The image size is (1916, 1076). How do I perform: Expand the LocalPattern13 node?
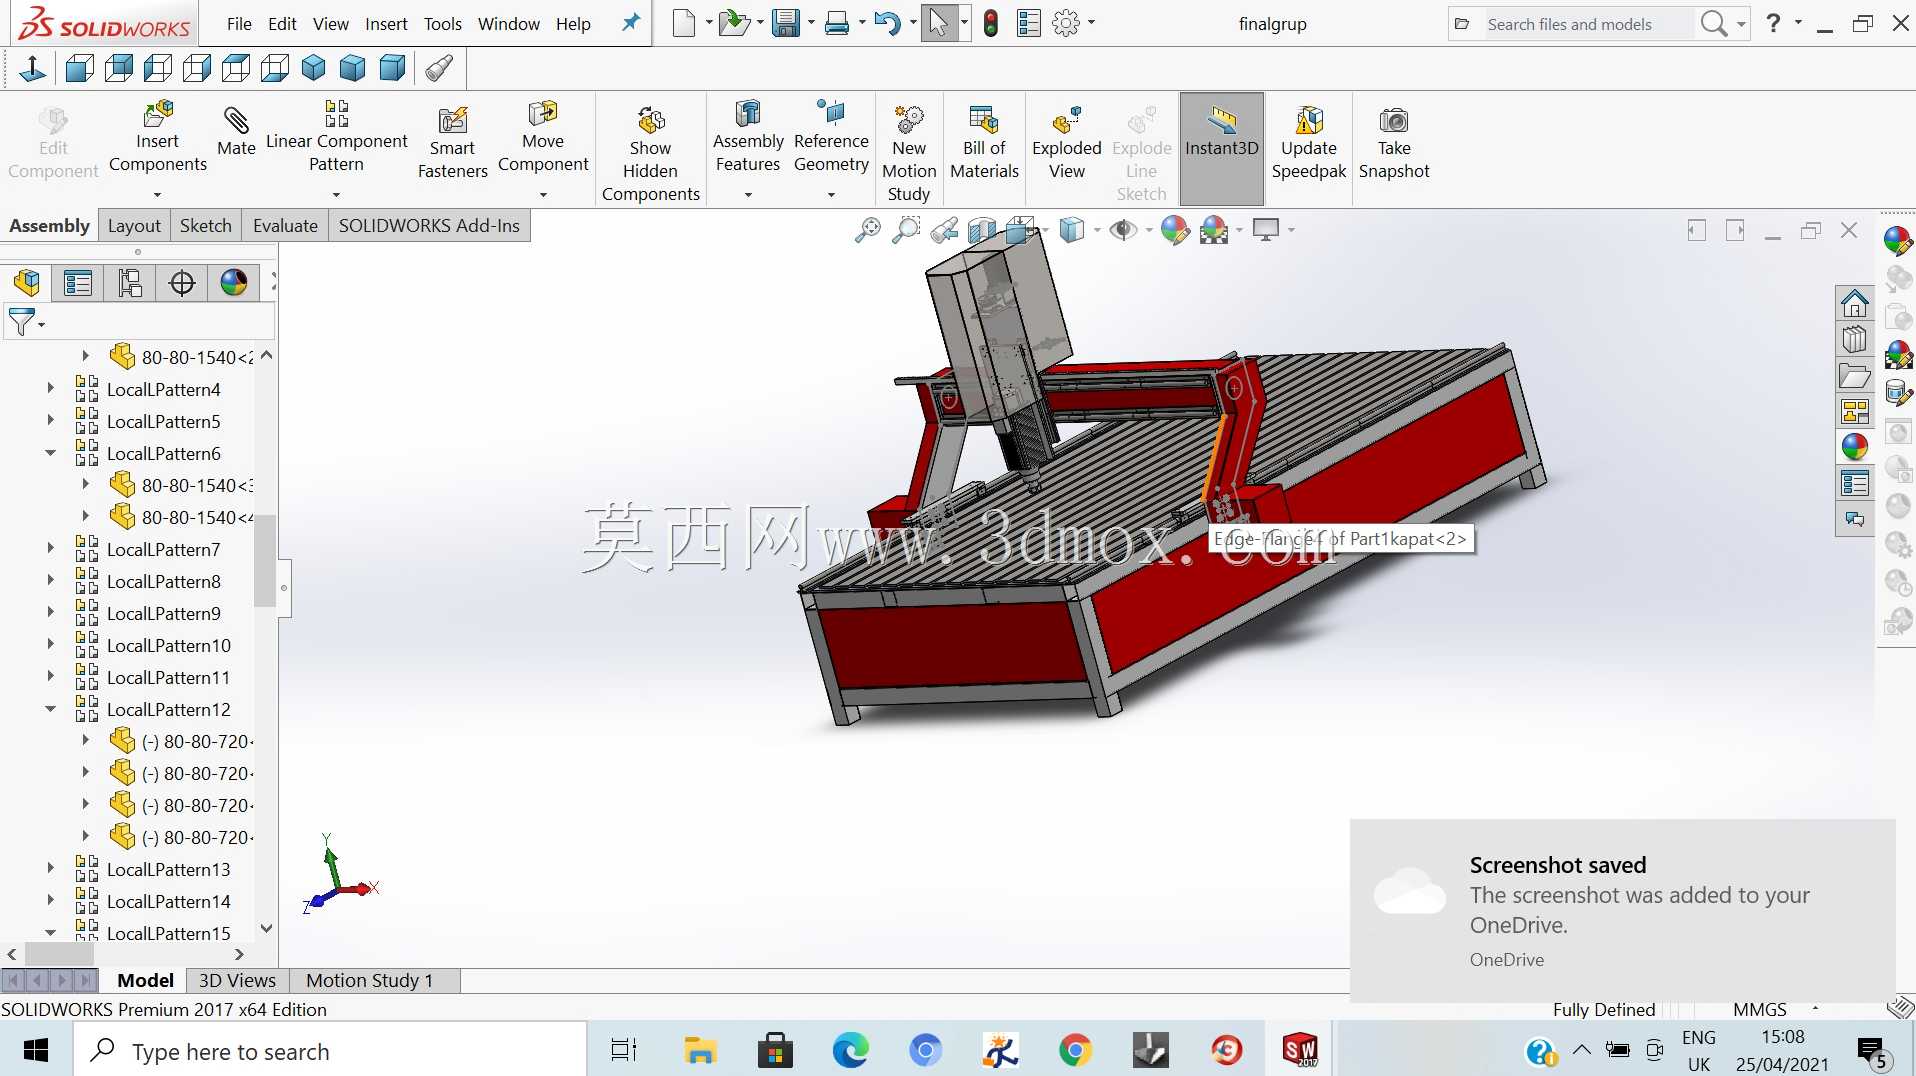tap(50, 868)
